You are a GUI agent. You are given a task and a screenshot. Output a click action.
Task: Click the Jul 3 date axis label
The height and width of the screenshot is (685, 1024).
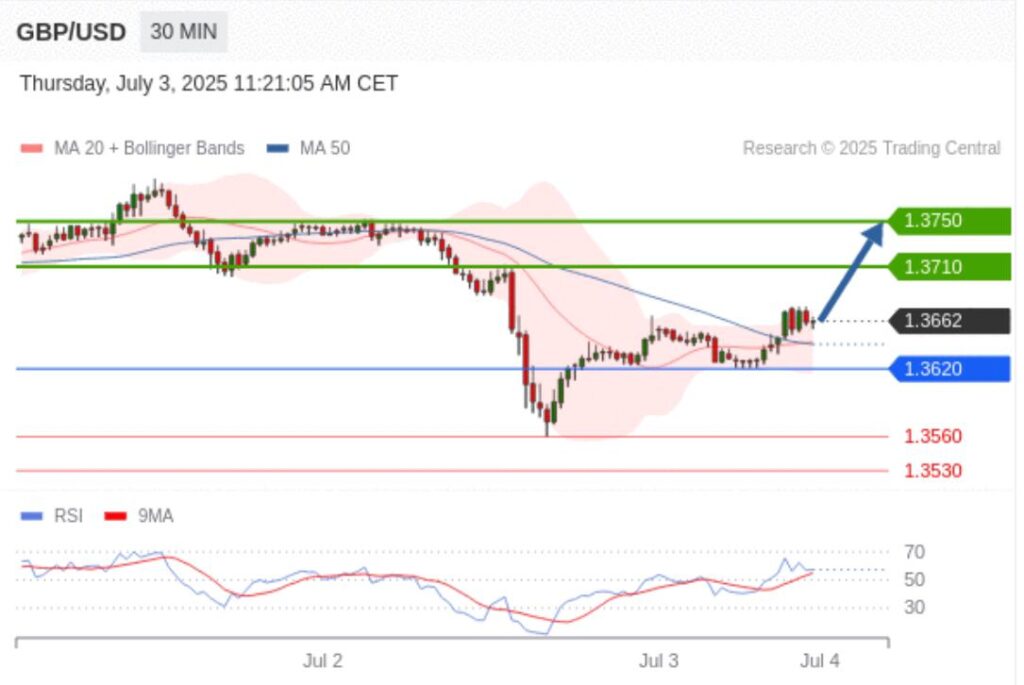[659, 661]
